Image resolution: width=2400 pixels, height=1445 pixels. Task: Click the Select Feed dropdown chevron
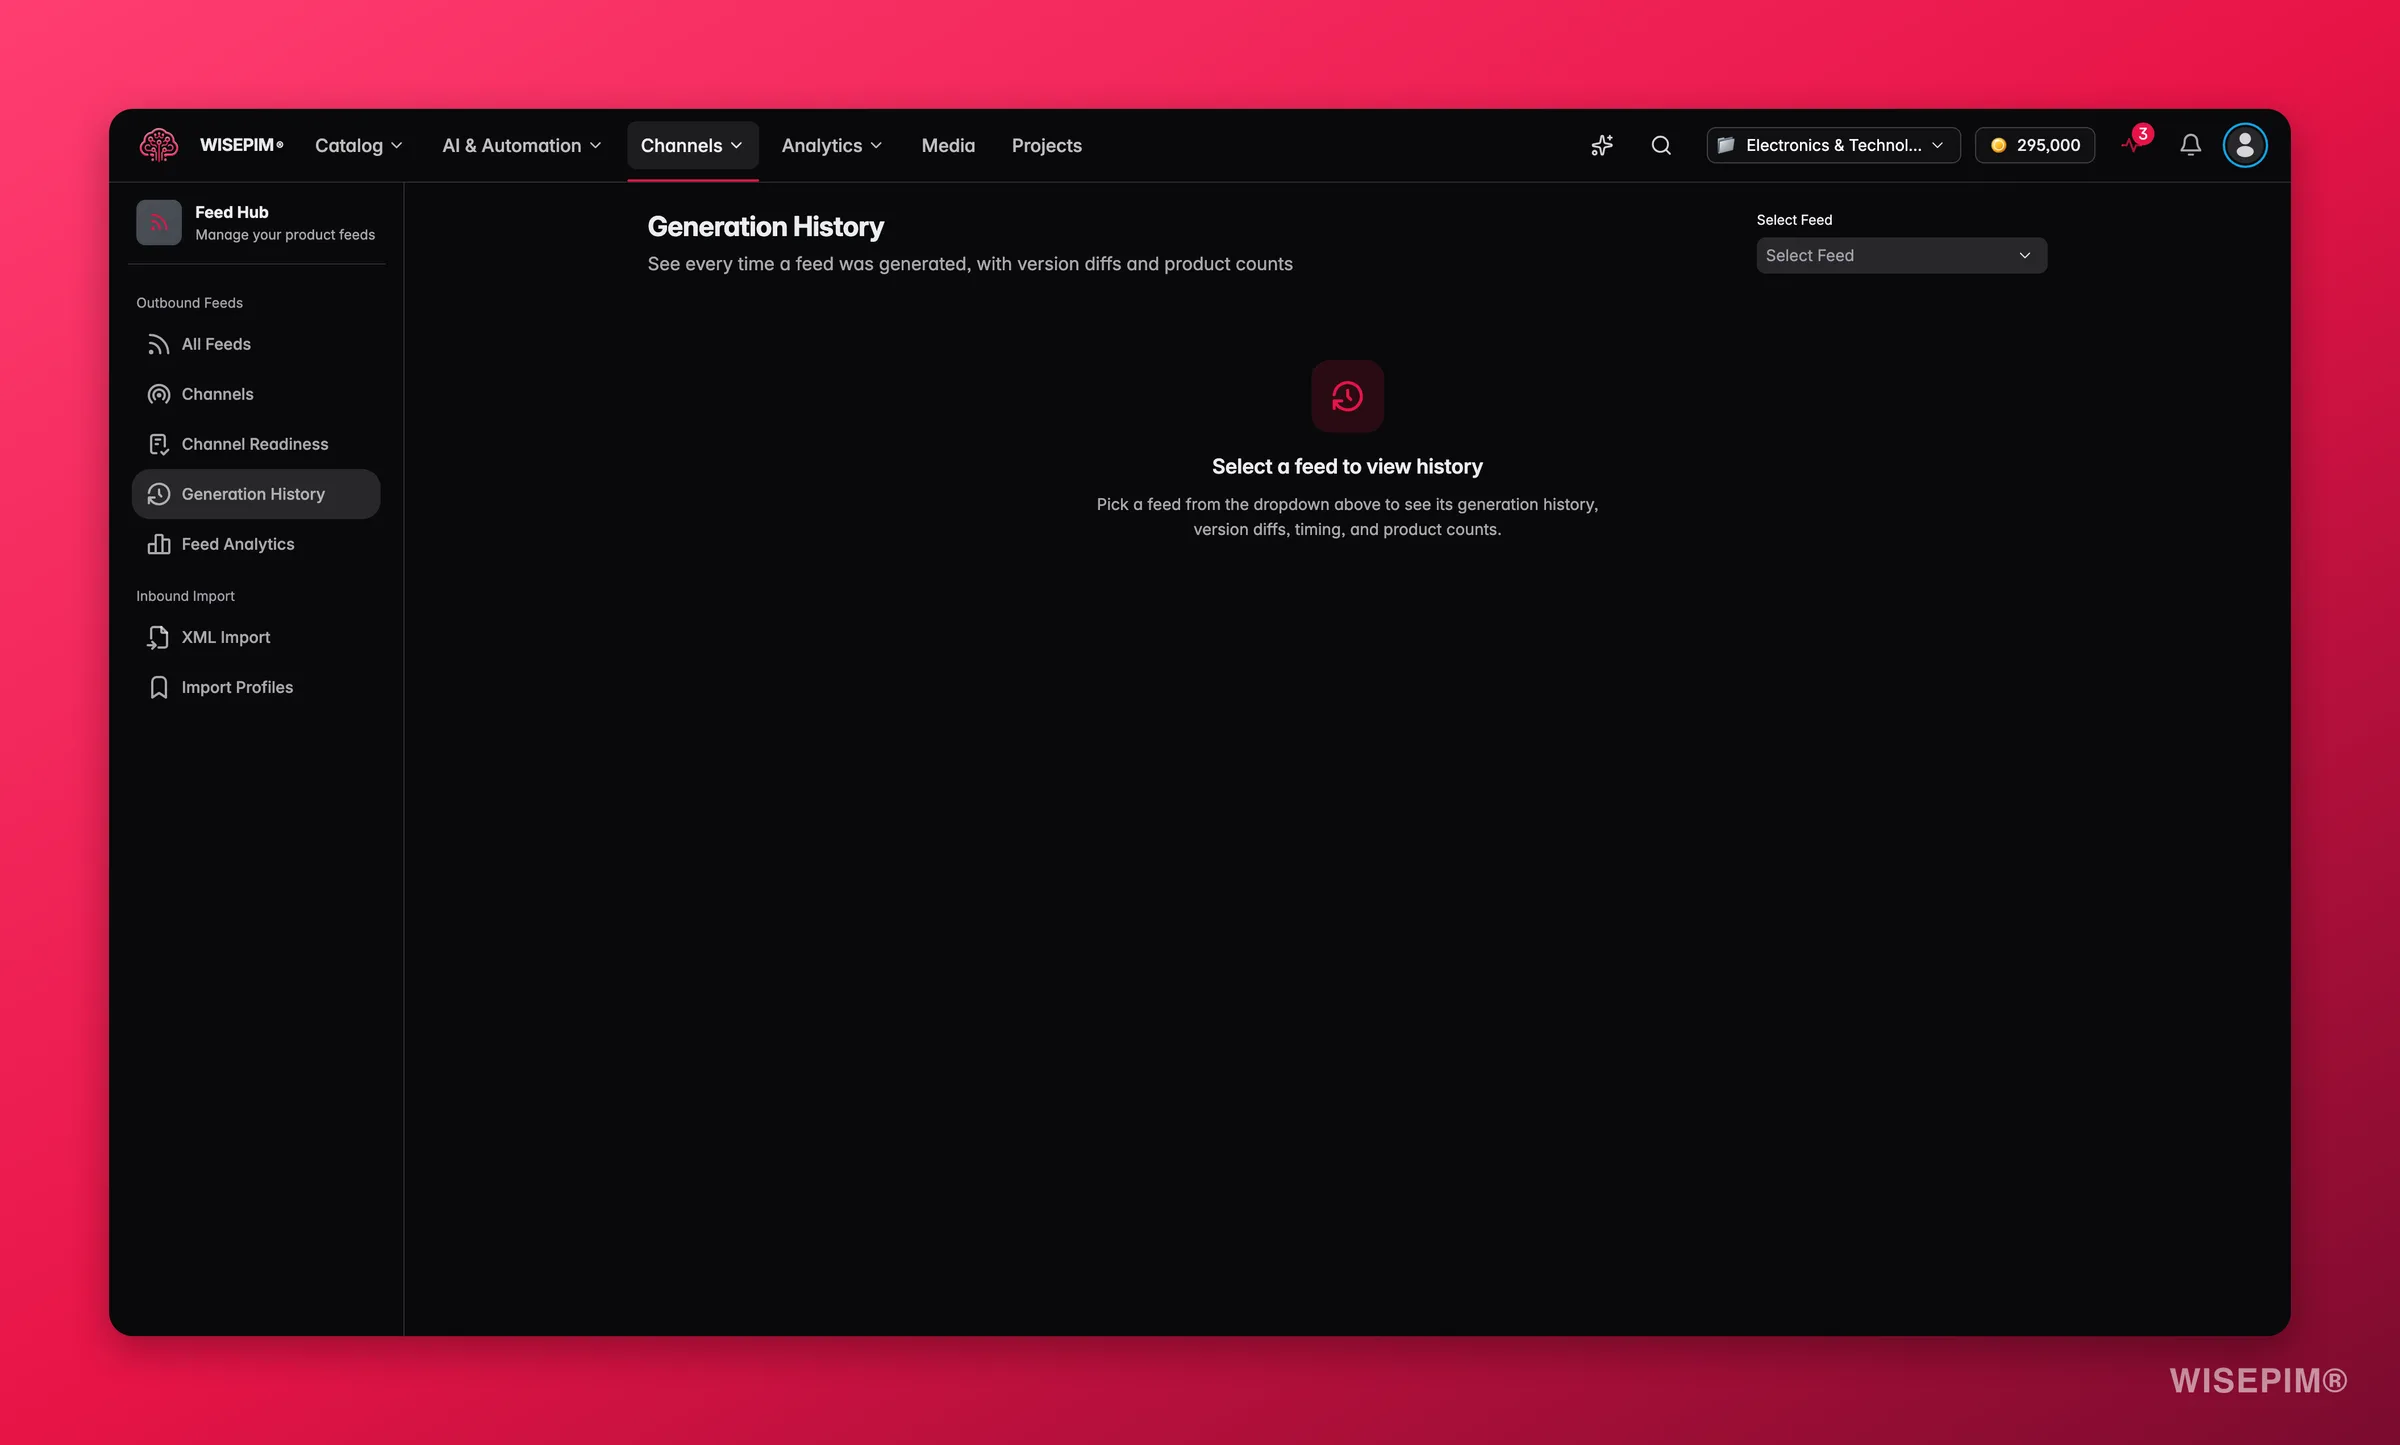pos(2024,255)
